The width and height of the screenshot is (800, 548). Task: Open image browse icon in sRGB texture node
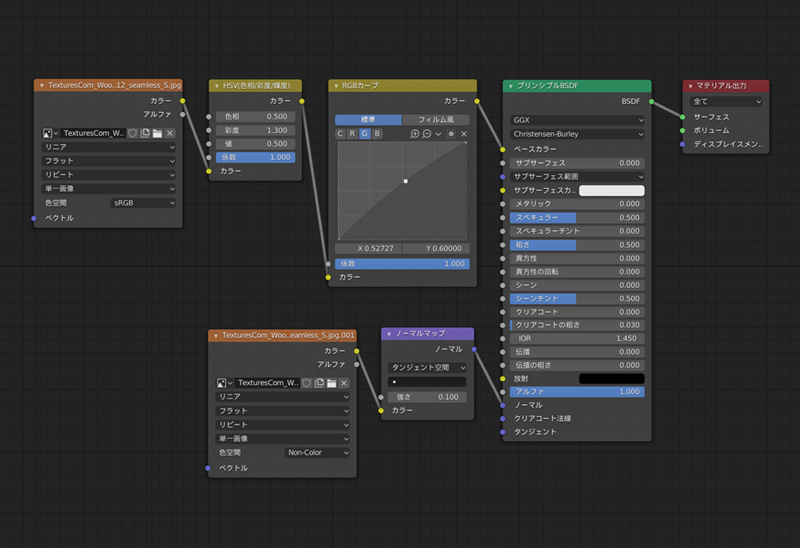tap(50, 133)
